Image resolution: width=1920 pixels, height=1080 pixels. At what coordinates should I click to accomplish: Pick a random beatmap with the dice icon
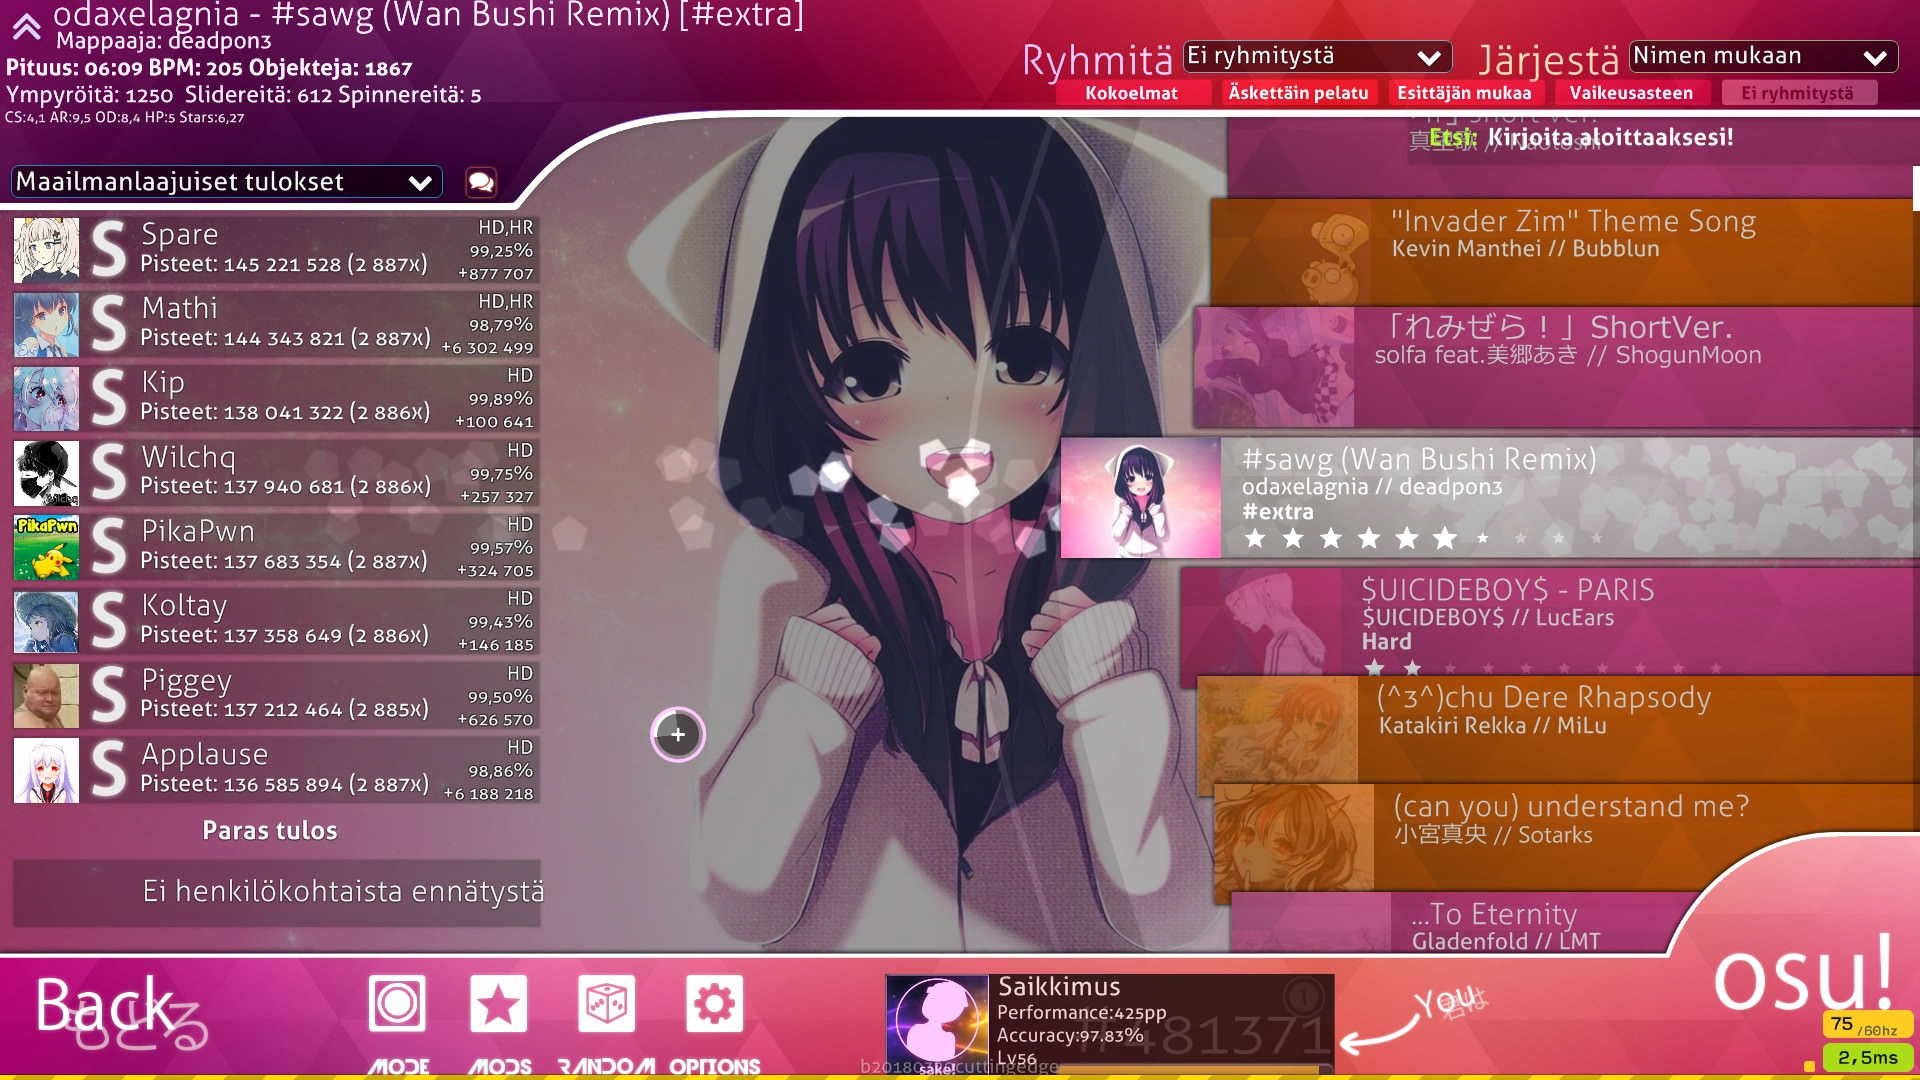click(606, 1003)
